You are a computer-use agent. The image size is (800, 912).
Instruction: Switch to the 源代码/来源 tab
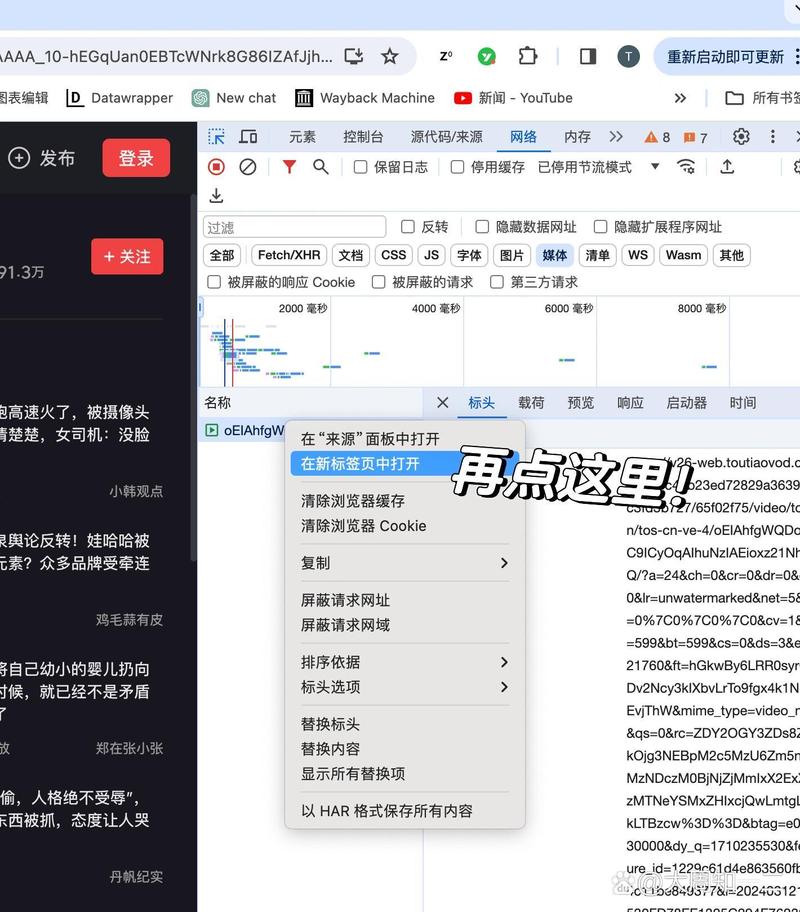pos(447,137)
